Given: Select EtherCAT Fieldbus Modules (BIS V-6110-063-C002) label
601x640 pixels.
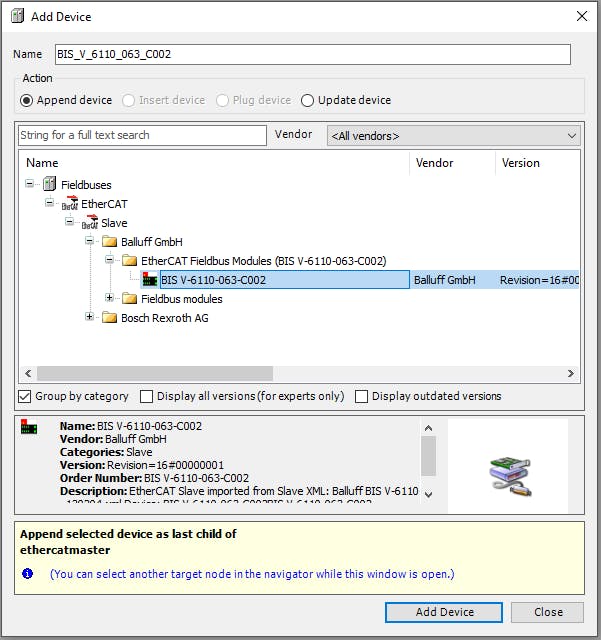Looking at the screenshot, I should pos(264,261).
